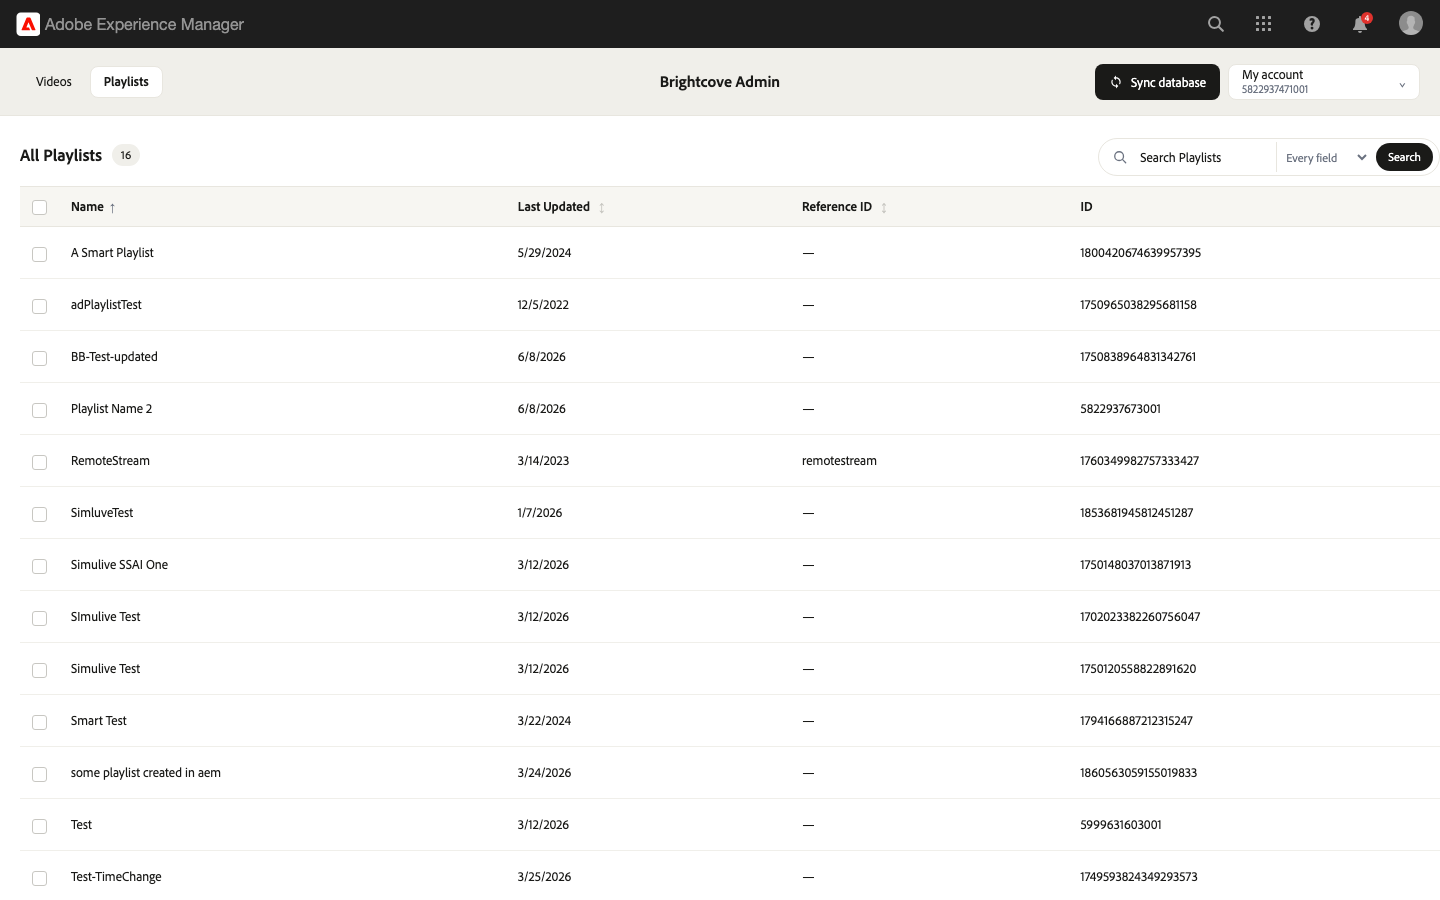This screenshot has height=900, width=1440.
Task: Click the Name column header
Action: point(87,207)
